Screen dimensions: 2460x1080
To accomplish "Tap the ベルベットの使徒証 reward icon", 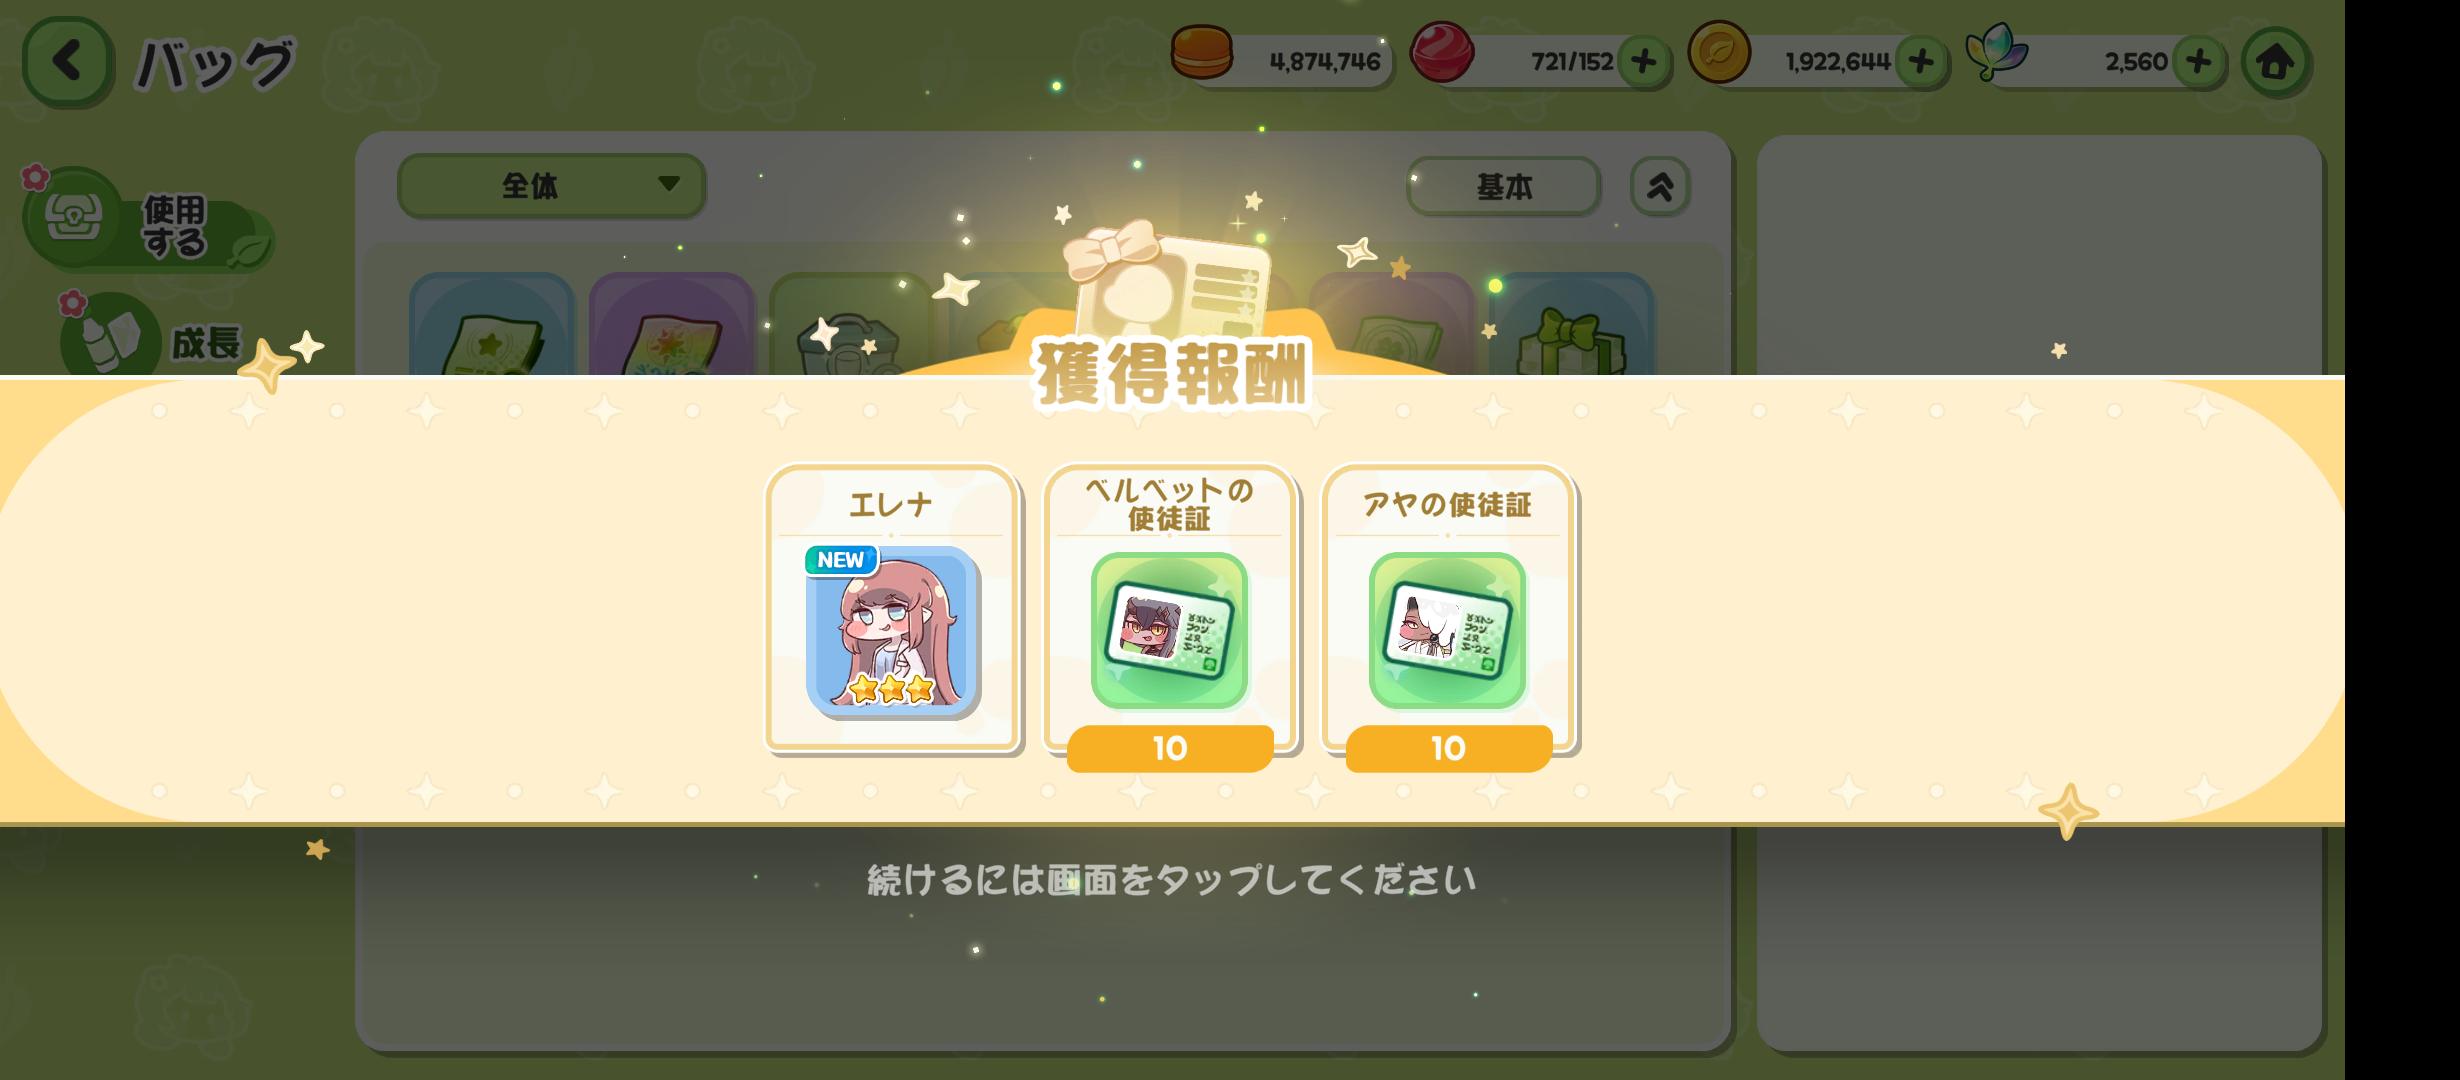I will (x=1170, y=630).
